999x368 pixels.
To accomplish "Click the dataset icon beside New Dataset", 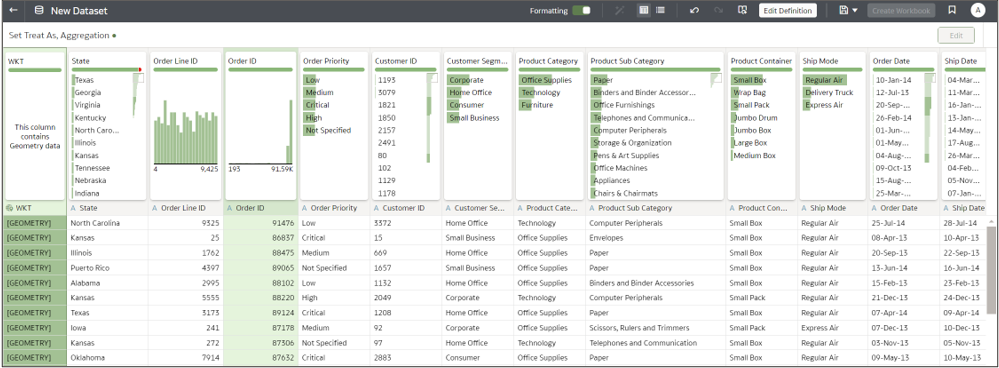I will coord(39,10).
